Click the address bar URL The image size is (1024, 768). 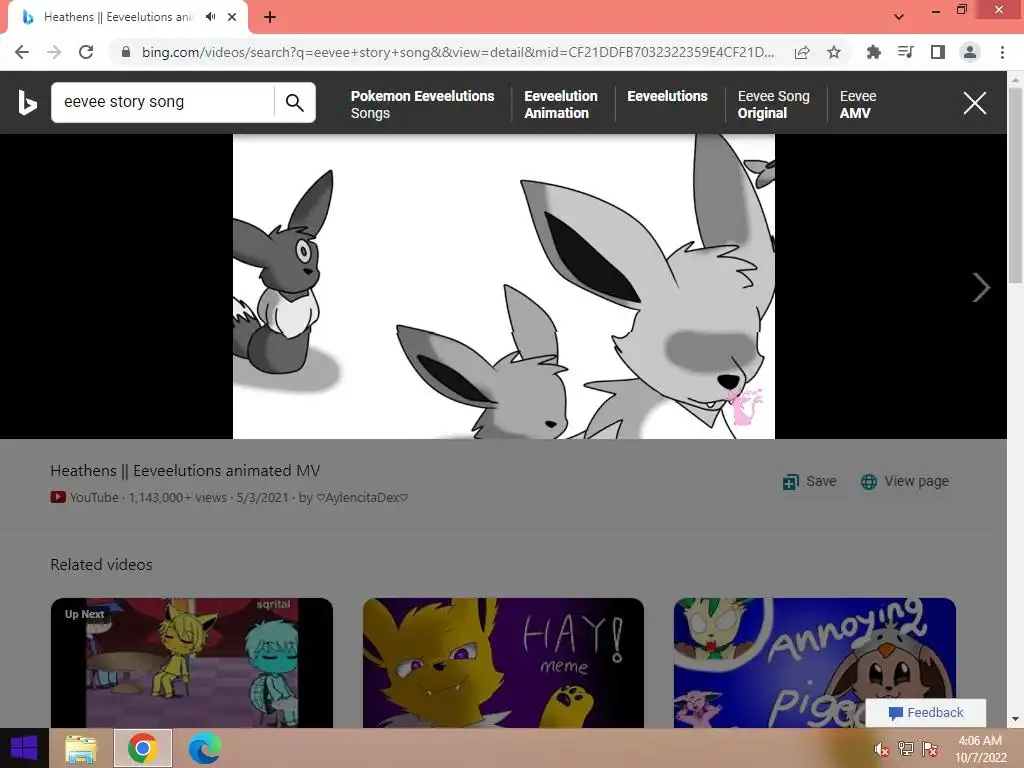[457, 52]
